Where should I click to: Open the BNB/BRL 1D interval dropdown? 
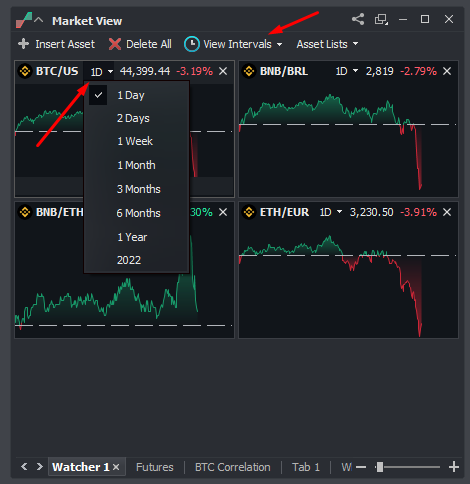coord(347,71)
